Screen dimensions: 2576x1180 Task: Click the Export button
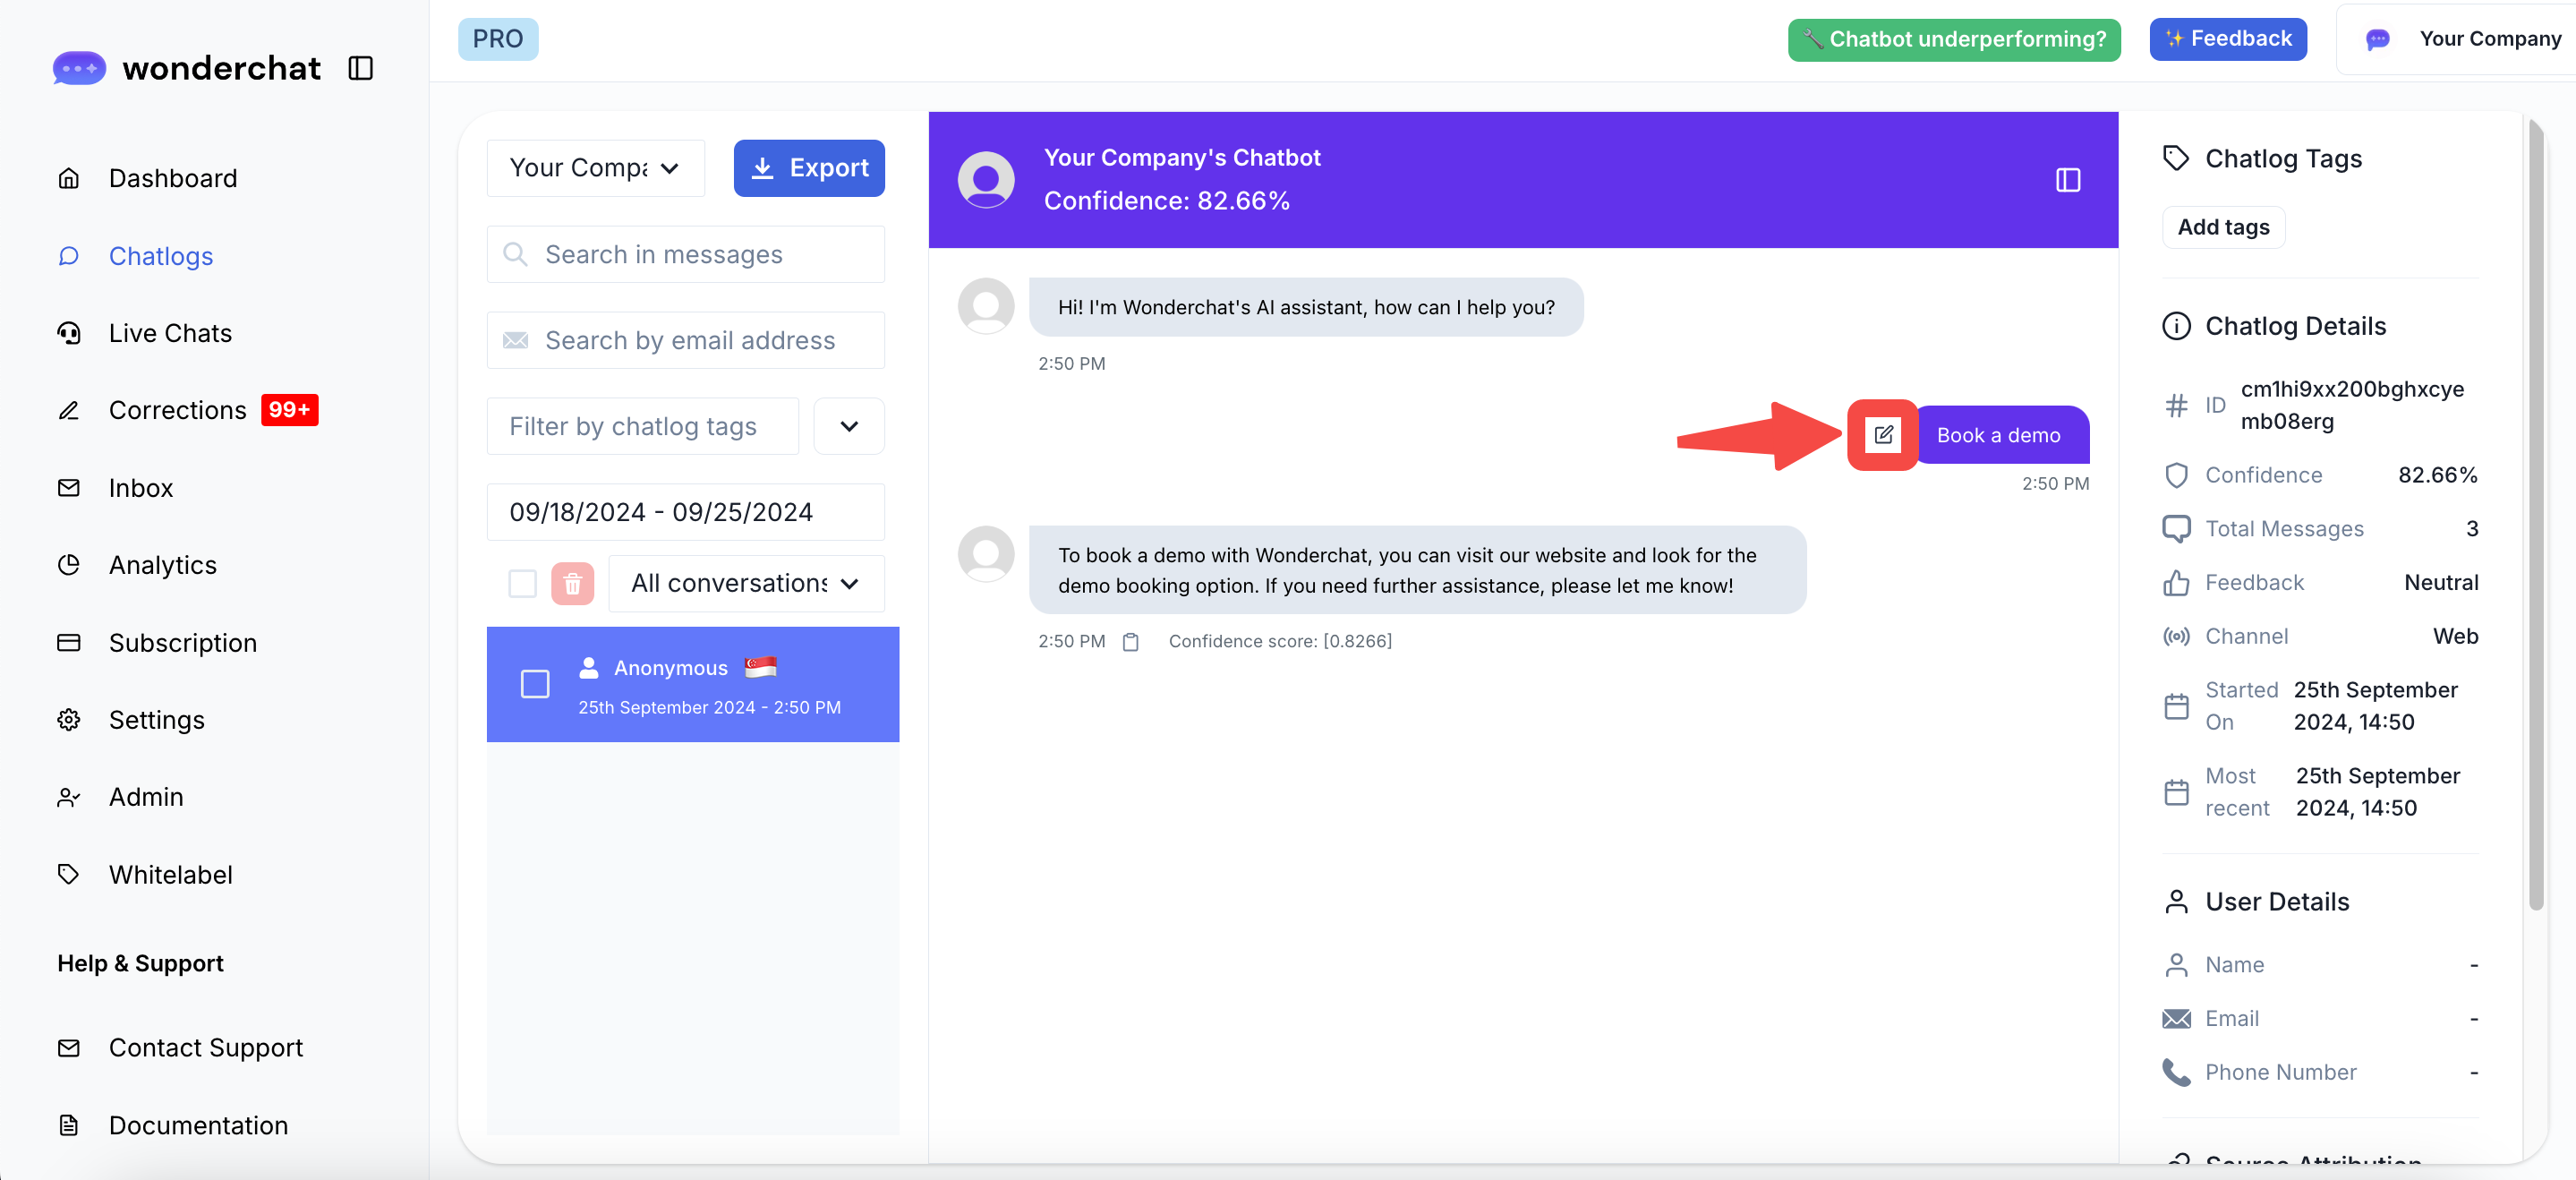pyautogui.click(x=808, y=168)
